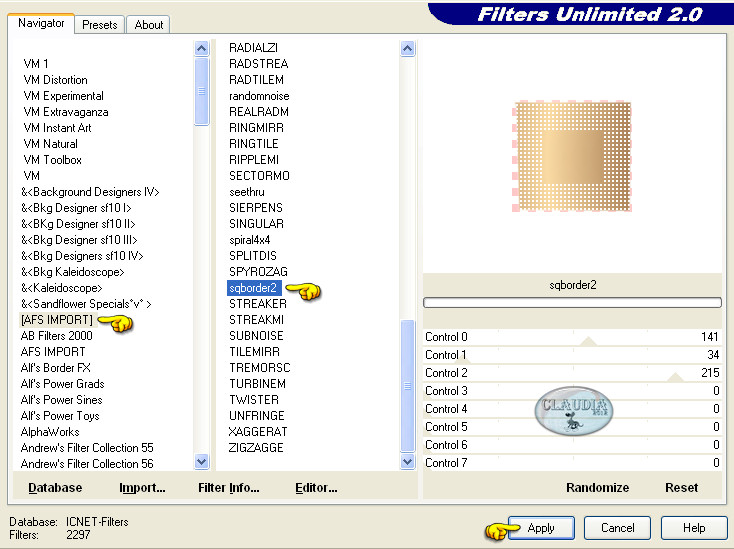Select the seethru filter
Screen dimensions: 734x549
pyautogui.click(x=247, y=192)
